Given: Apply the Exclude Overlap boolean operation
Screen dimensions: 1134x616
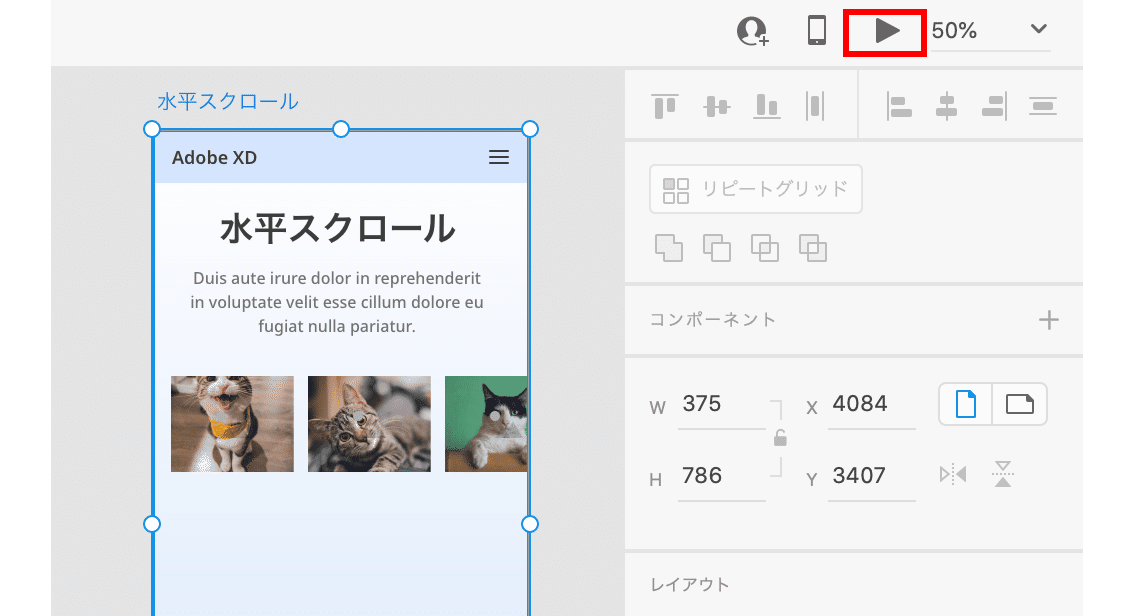Looking at the screenshot, I should [813, 248].
